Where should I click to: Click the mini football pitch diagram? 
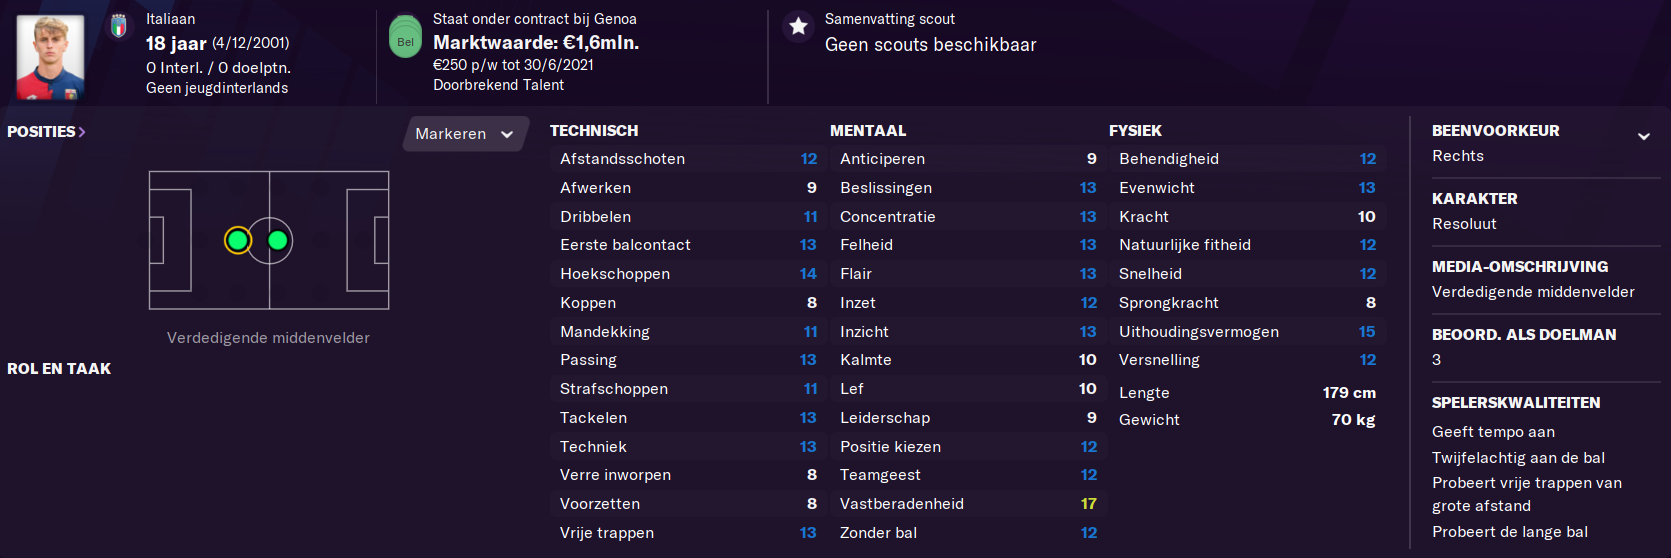point(269,240)
